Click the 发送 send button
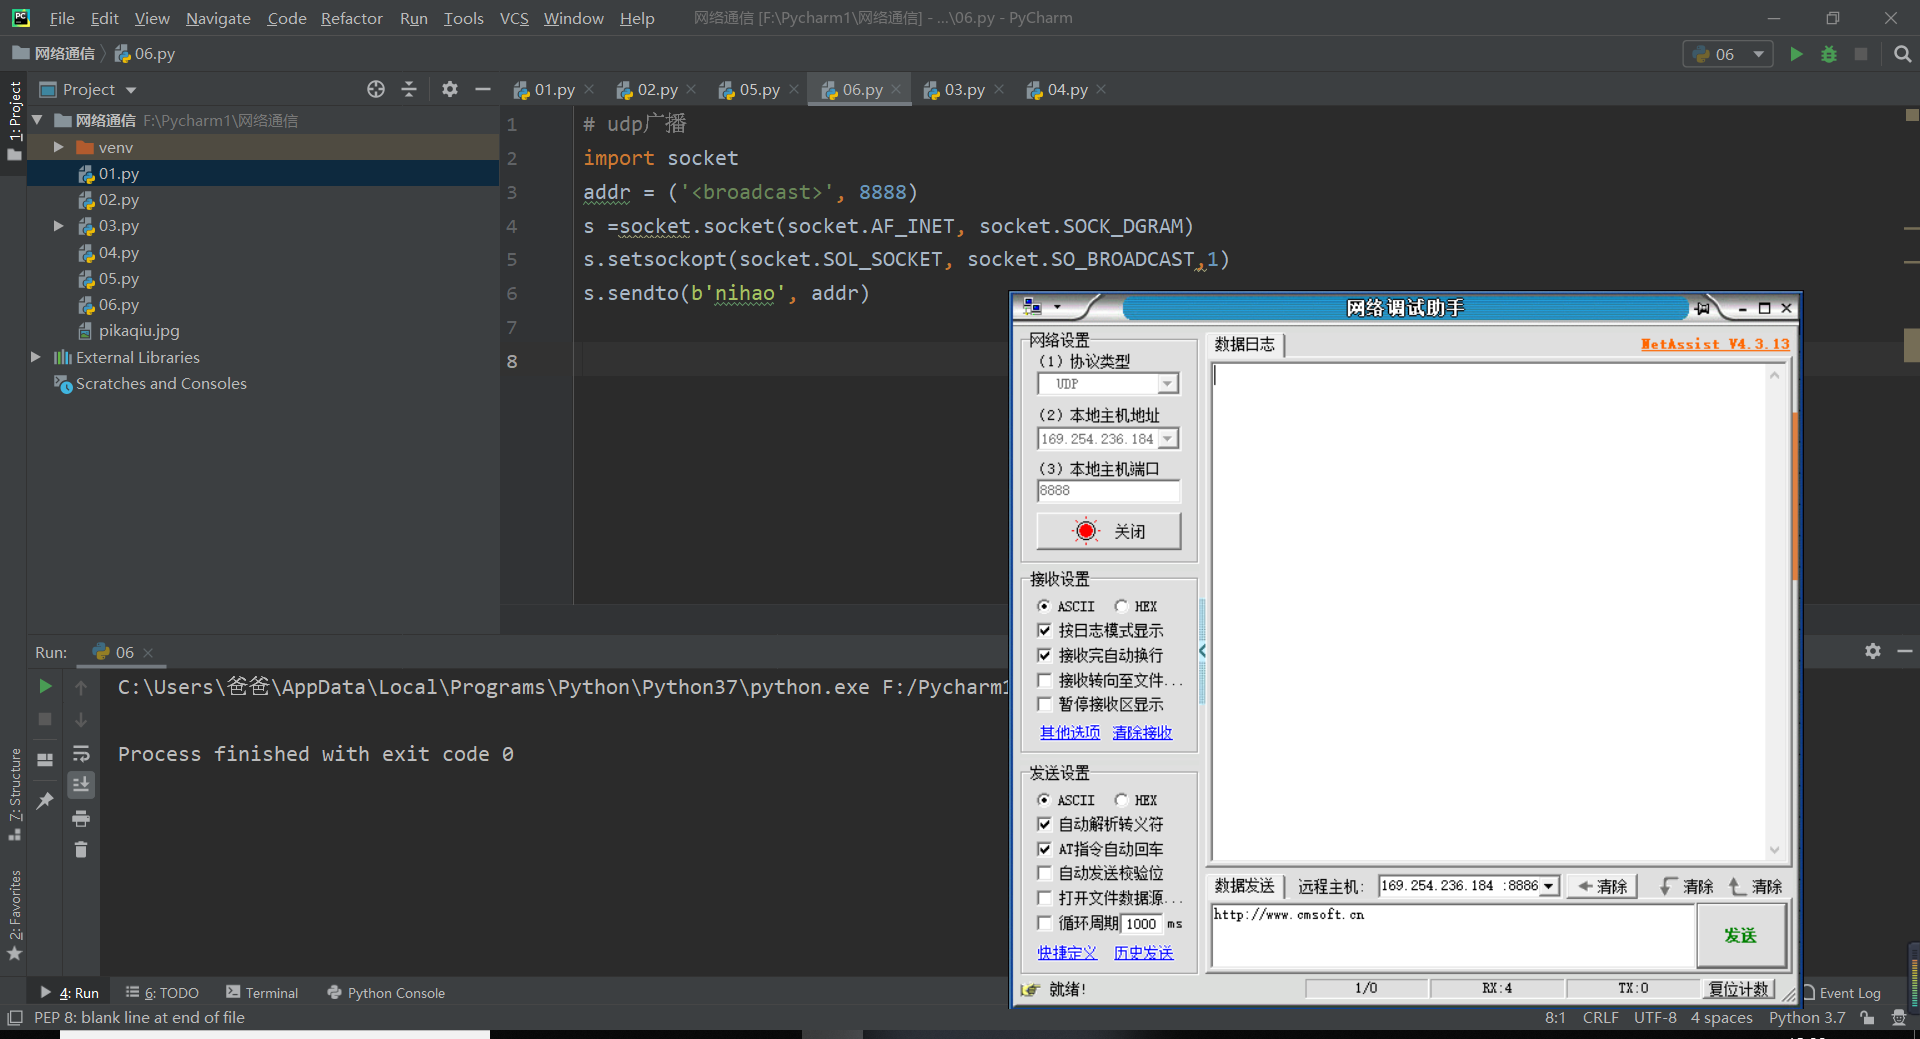Screen dimensions: 1920x1039 point(1740,935)
